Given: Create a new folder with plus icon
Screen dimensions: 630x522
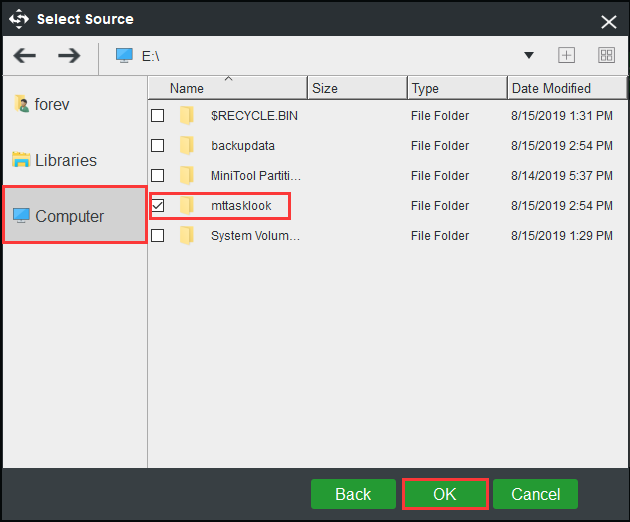Looking at the screenshot, I should point(567,55).
